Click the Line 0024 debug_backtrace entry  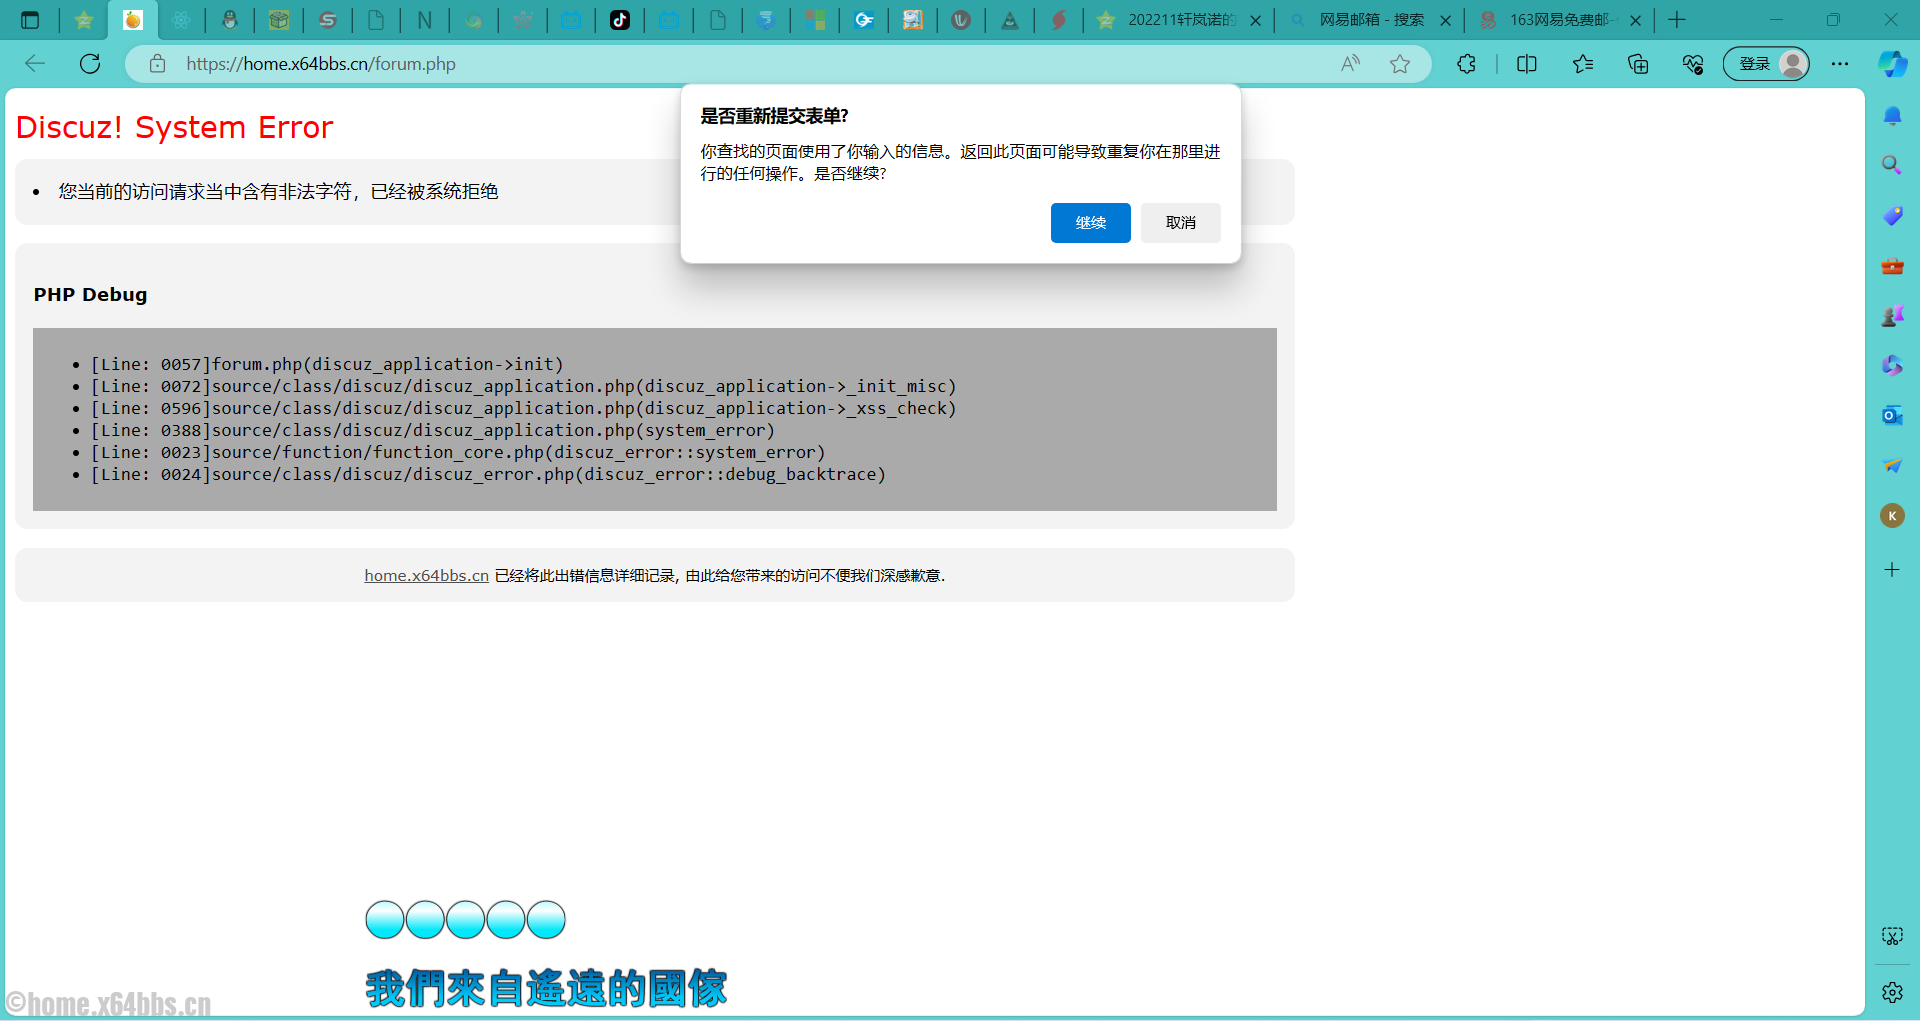click(x=488, y=474)
